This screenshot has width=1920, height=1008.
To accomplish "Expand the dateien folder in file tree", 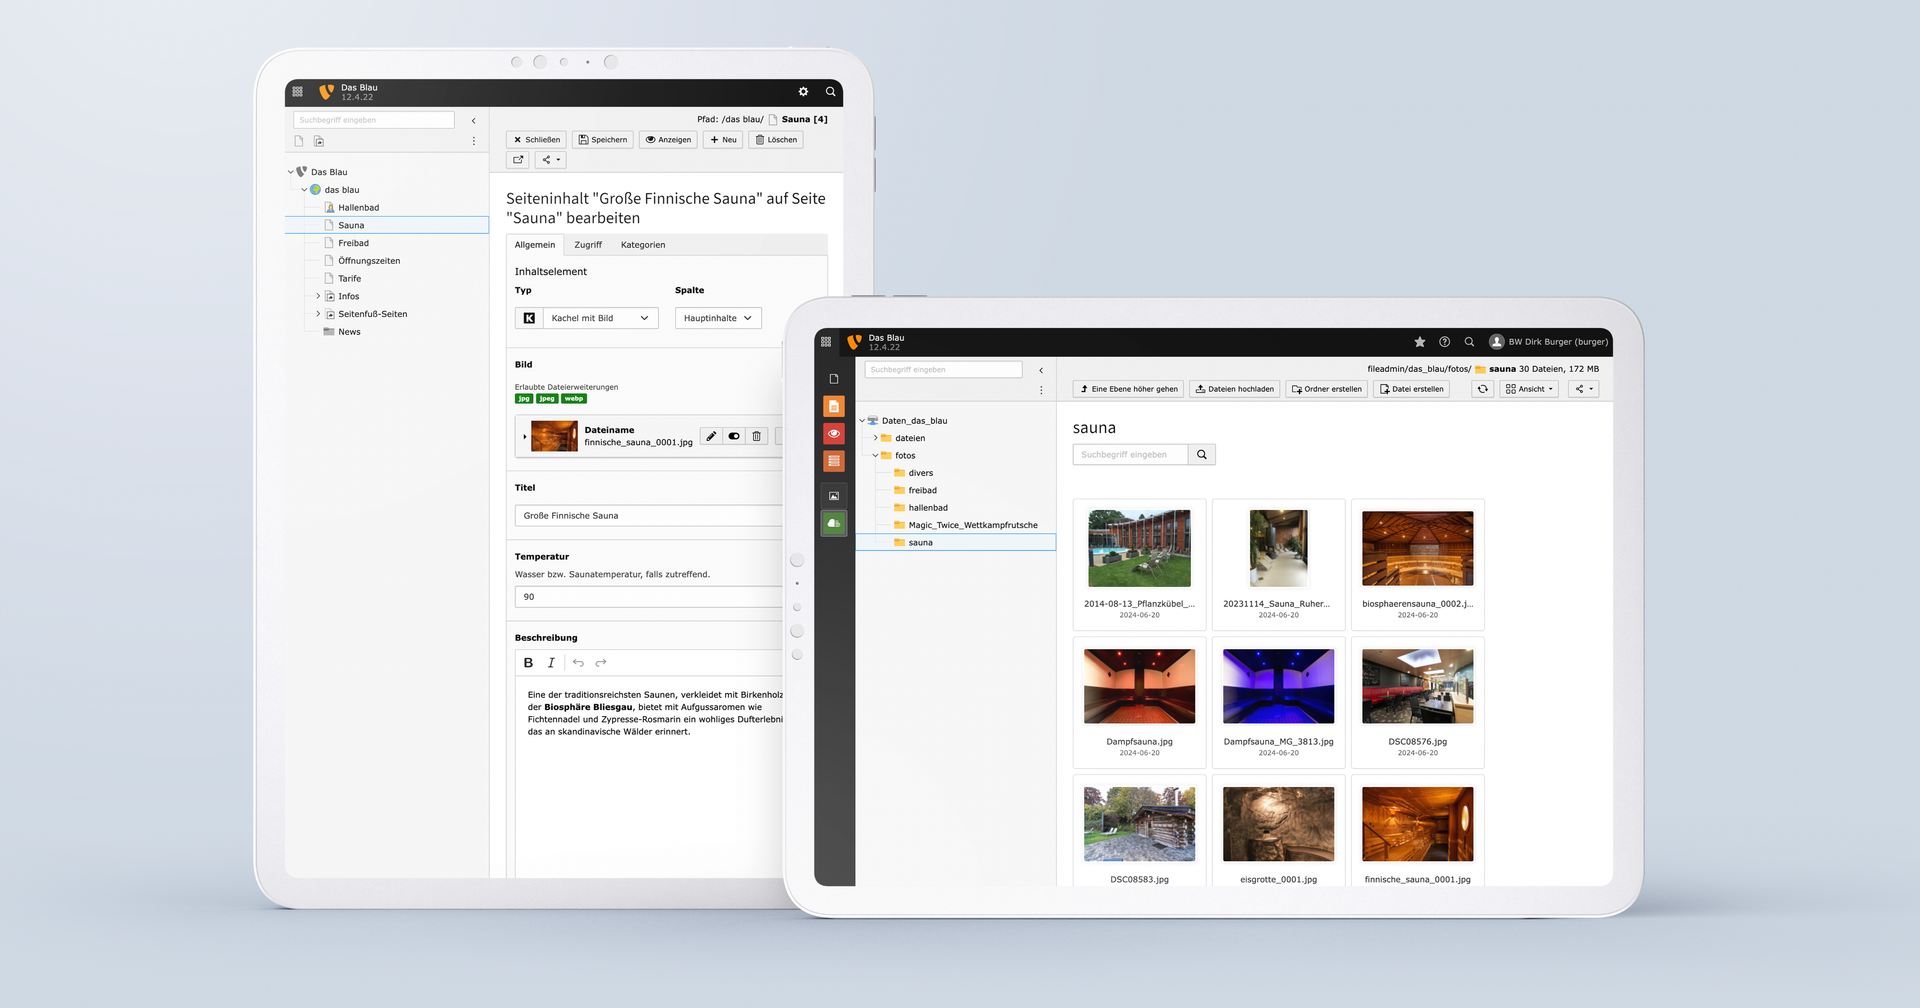I will point(875,438).
